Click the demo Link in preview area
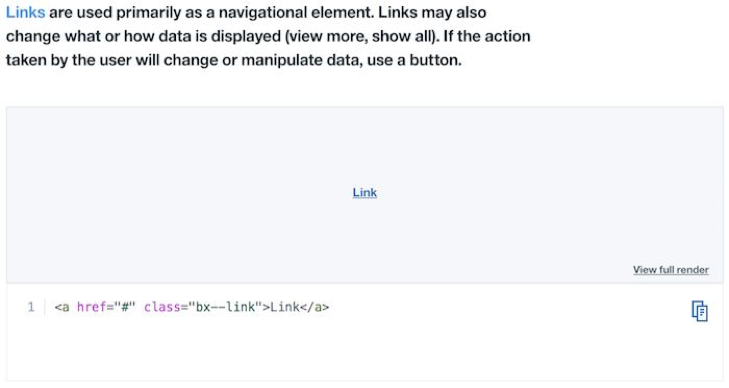This screenshot has height=388, width=729. 364,192
